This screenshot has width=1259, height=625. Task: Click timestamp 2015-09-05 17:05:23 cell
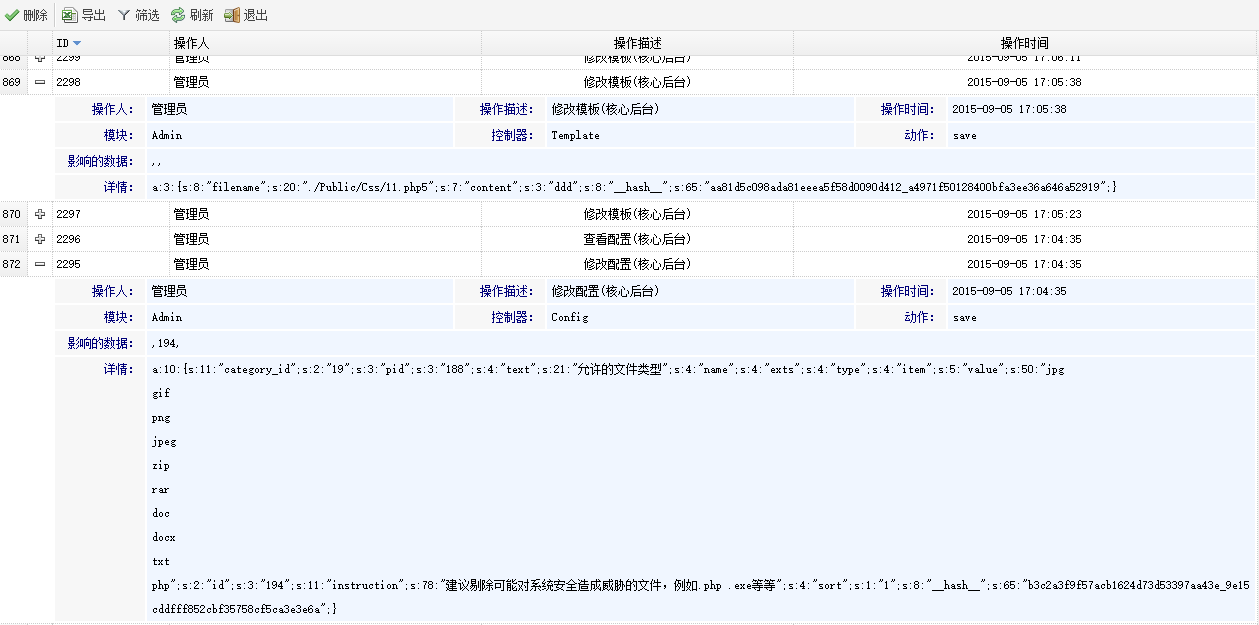[x=1023, y=214]
